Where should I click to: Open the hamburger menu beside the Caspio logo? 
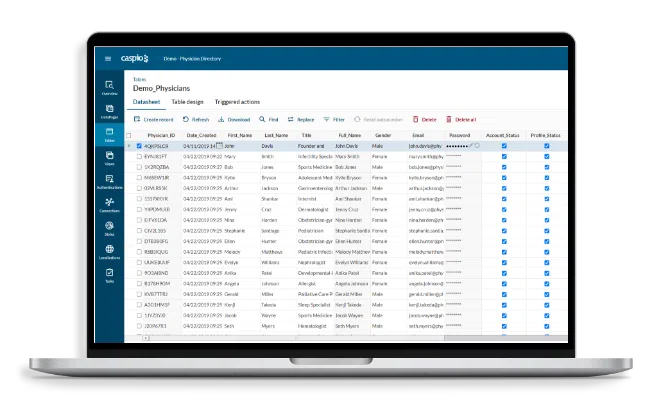pyautogui.click(x=108, y=59)
